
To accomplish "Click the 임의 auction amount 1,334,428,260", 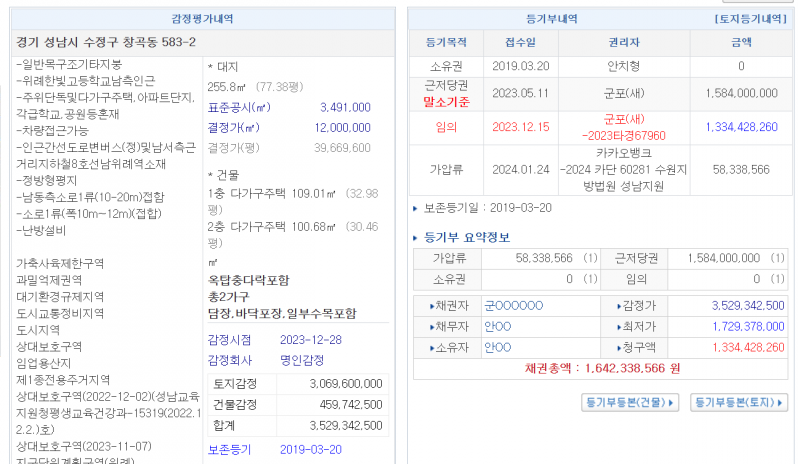I will 741,127.
